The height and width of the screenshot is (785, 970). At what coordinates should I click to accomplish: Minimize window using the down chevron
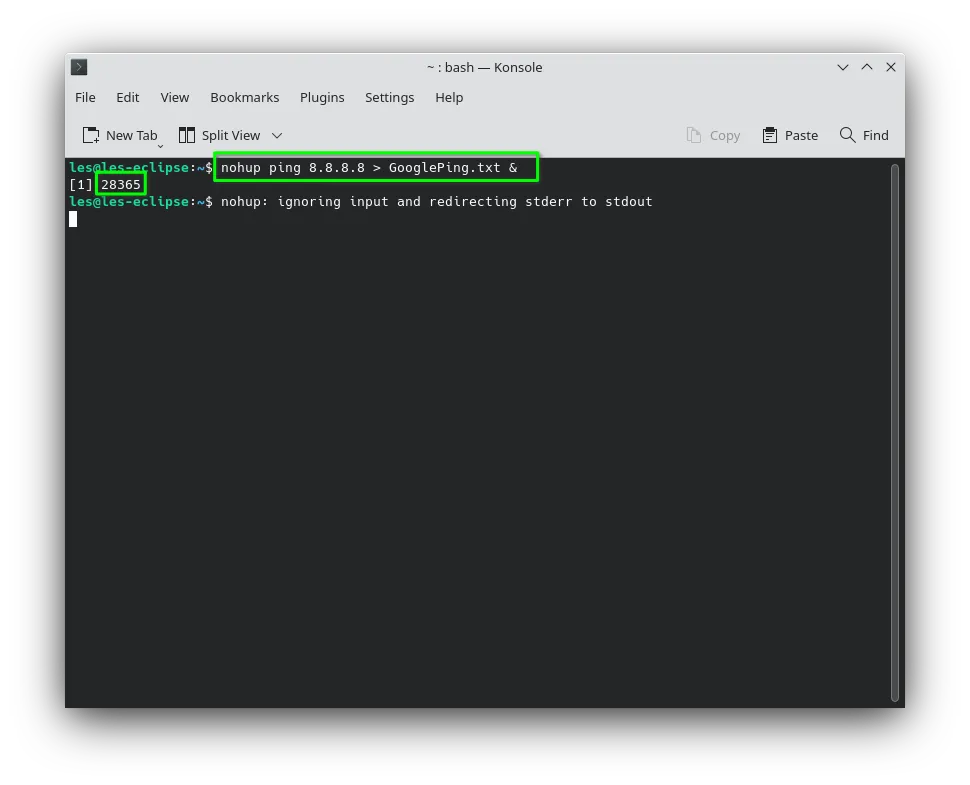point(843,67)
